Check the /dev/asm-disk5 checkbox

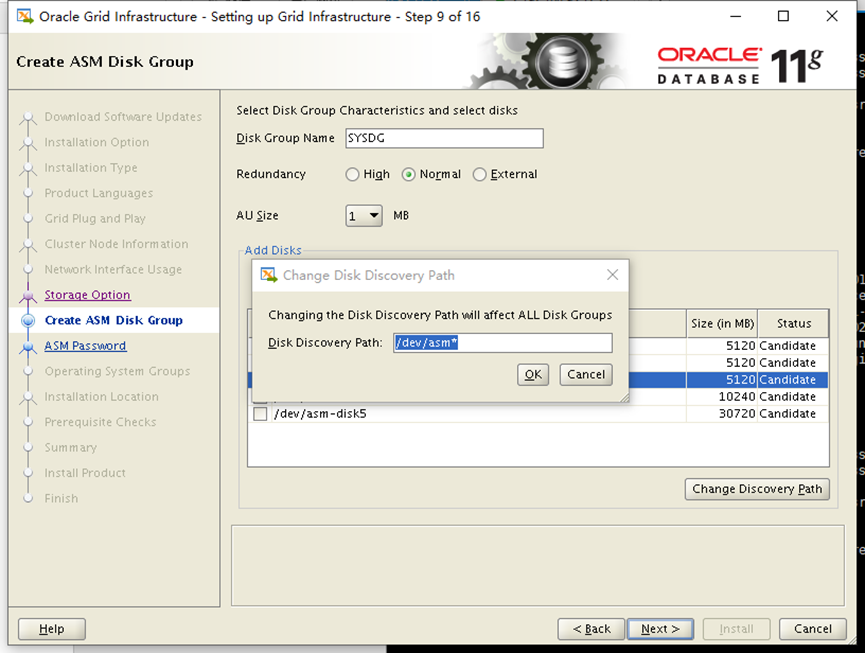(x=260, y=414)
